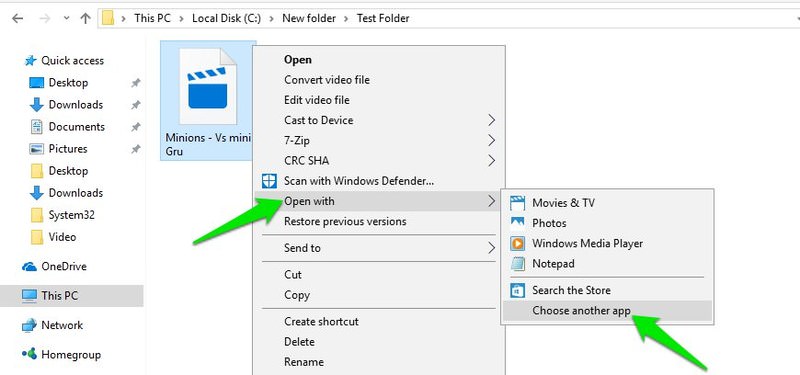The image size is (800, 375).
Task: Click the Movies & TV app icon
Action: point(517,203)
